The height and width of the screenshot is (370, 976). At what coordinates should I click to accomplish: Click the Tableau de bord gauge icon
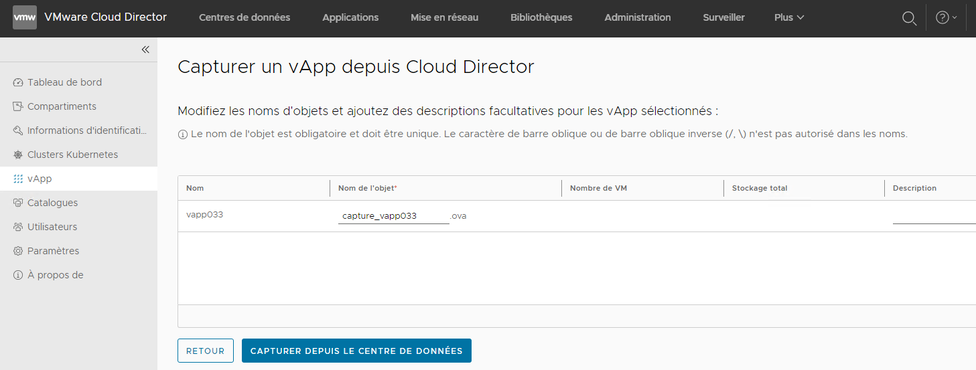click(17, 82)
